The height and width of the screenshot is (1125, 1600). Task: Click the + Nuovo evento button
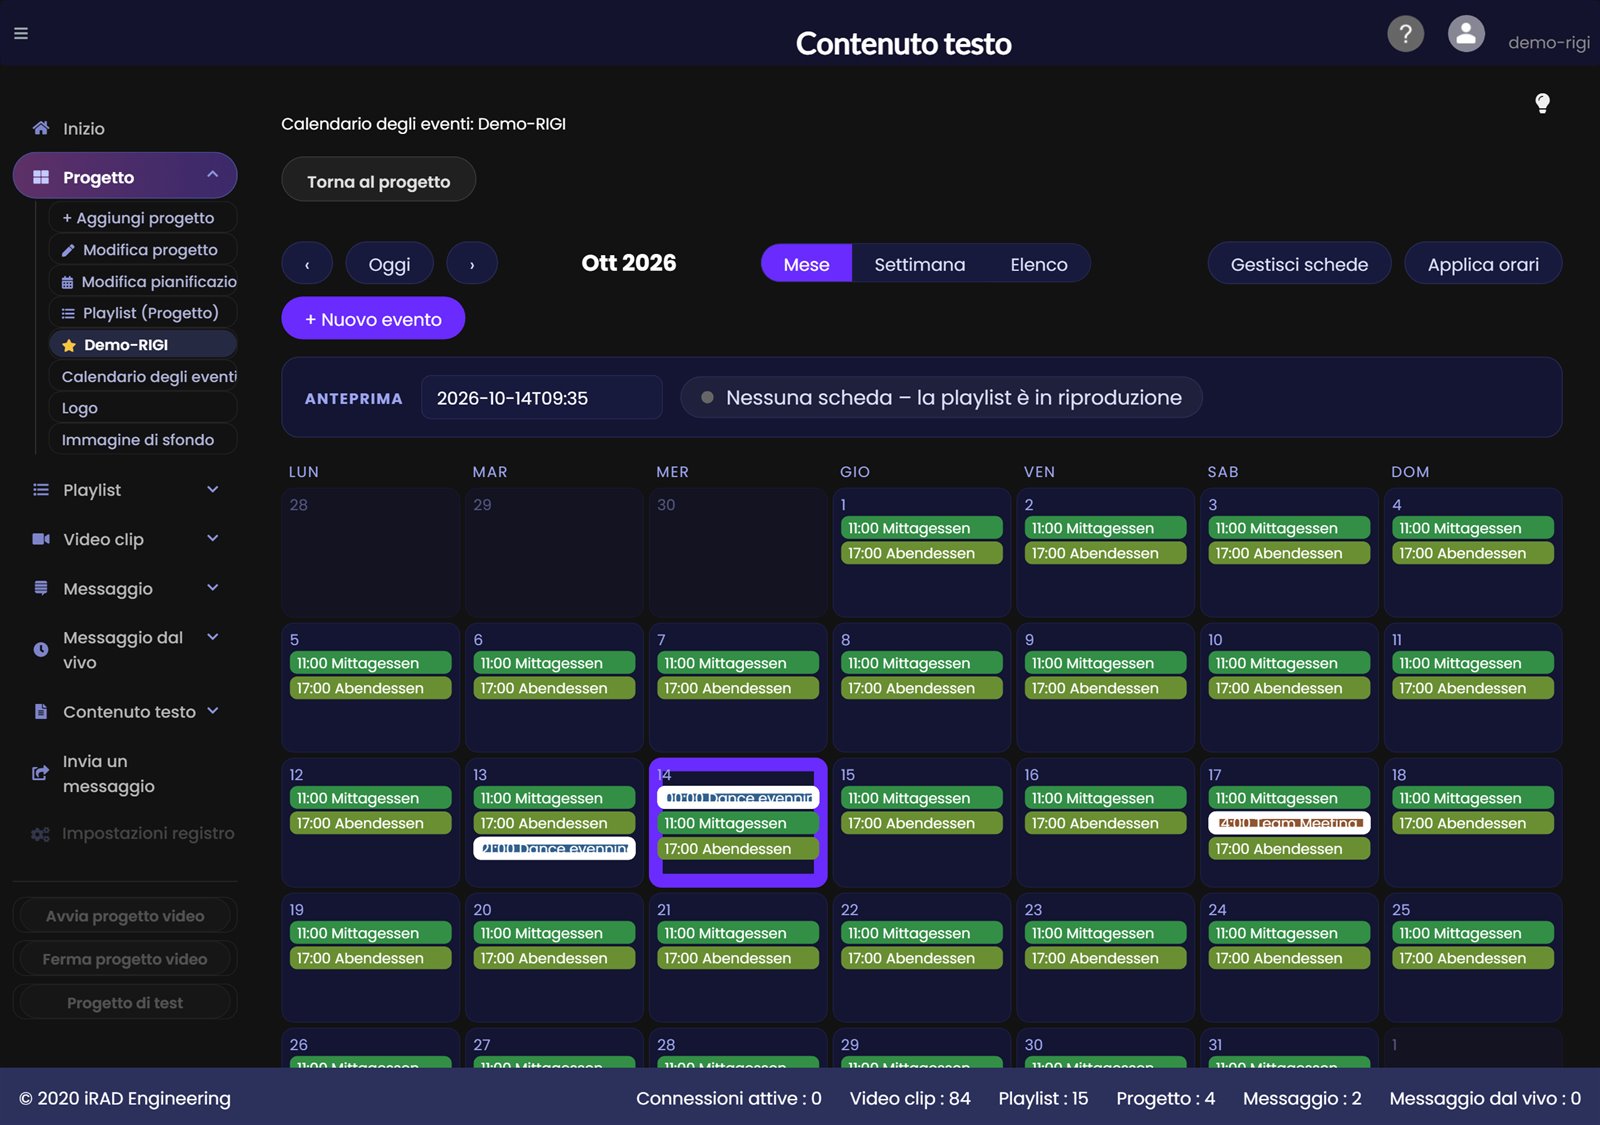tap(373, 319)
